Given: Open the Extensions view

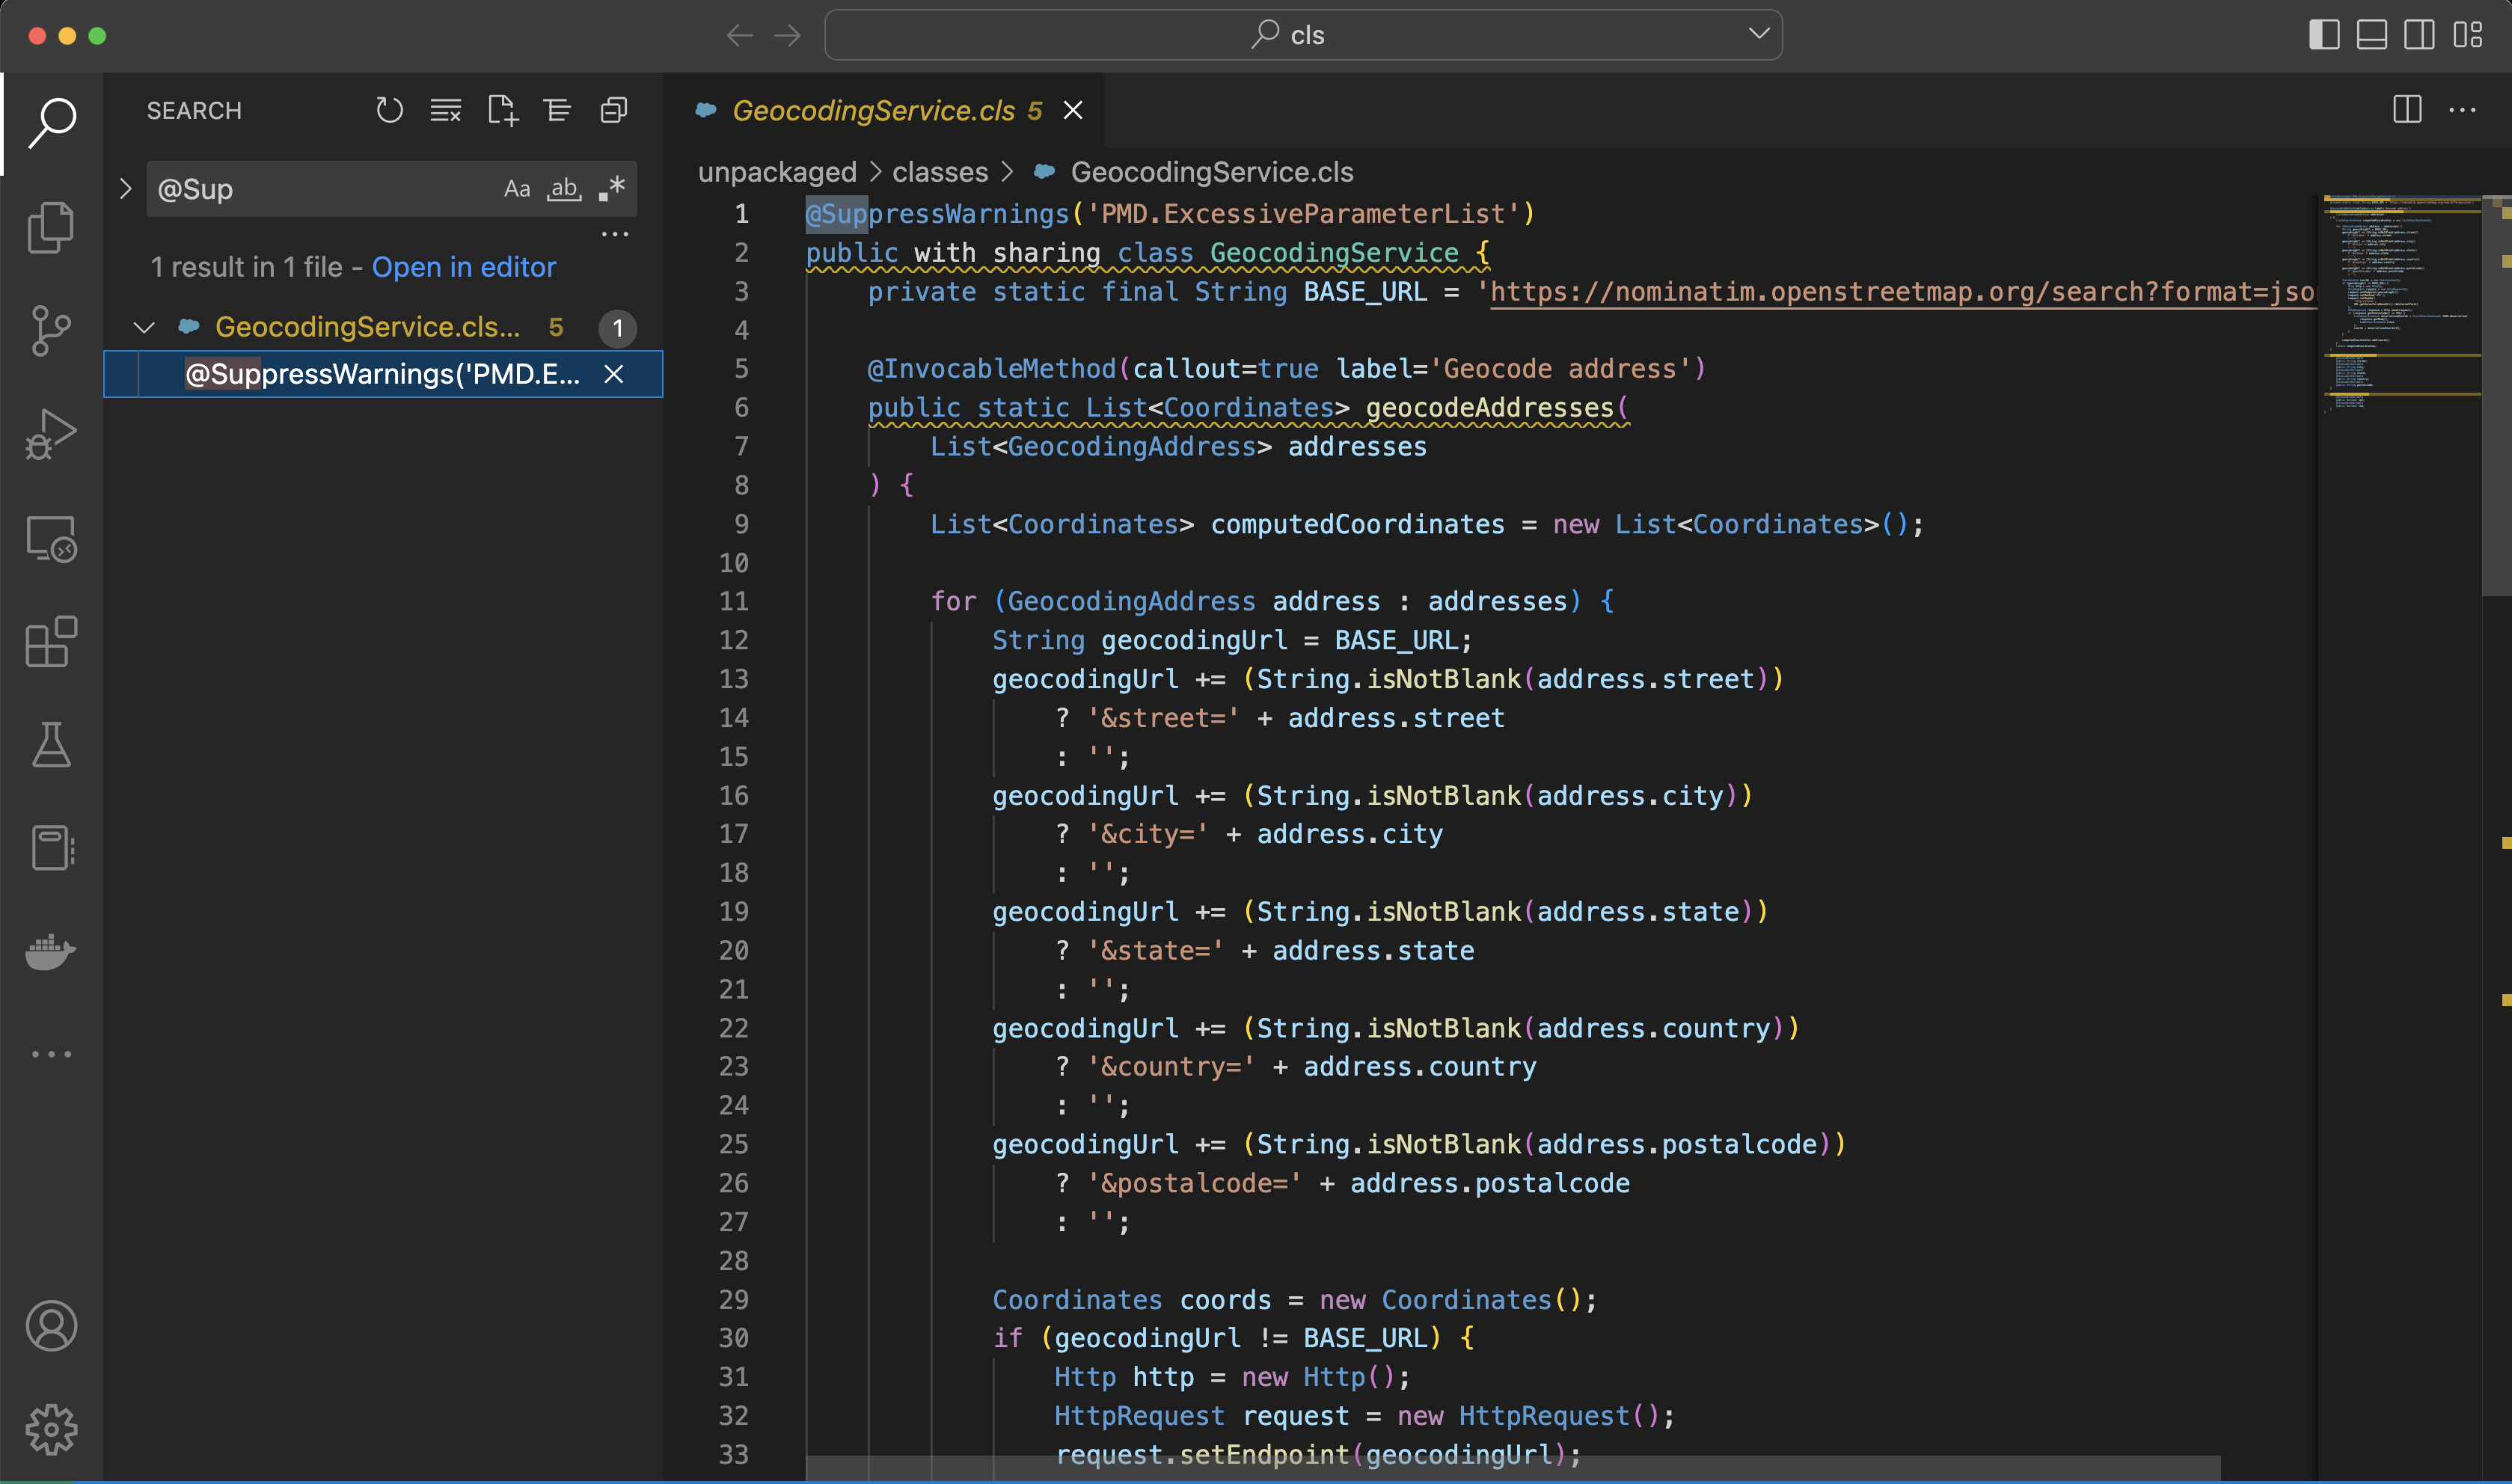Looking at the screenshot, I should [51, 641].
